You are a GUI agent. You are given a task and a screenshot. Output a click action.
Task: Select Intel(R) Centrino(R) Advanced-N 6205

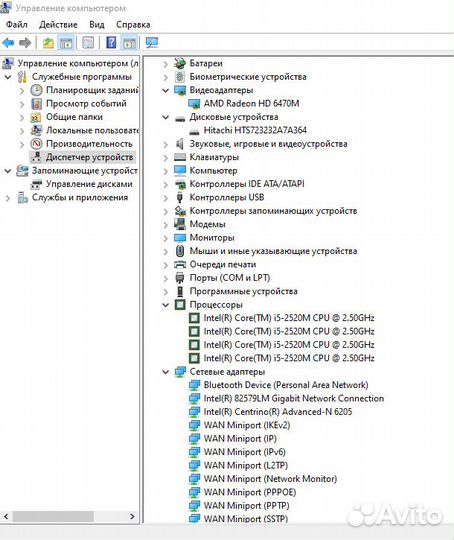tap(278, 412)
